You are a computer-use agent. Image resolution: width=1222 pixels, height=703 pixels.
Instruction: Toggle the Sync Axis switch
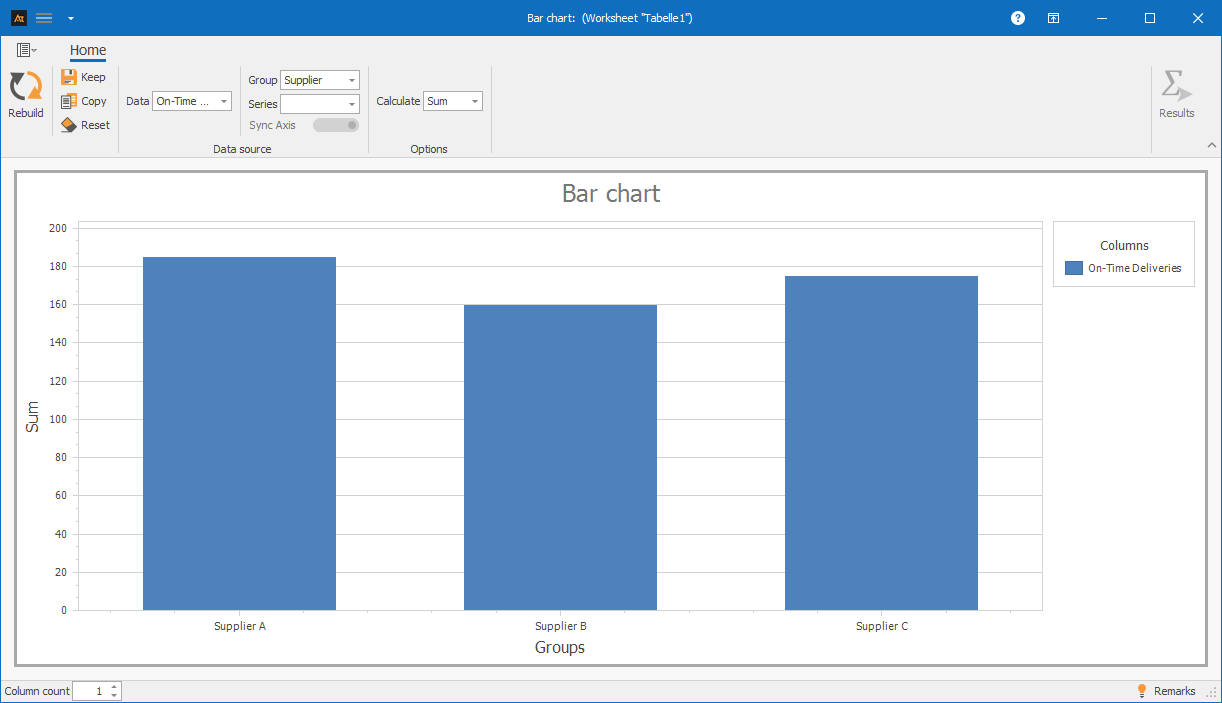(x=336, y=125)
